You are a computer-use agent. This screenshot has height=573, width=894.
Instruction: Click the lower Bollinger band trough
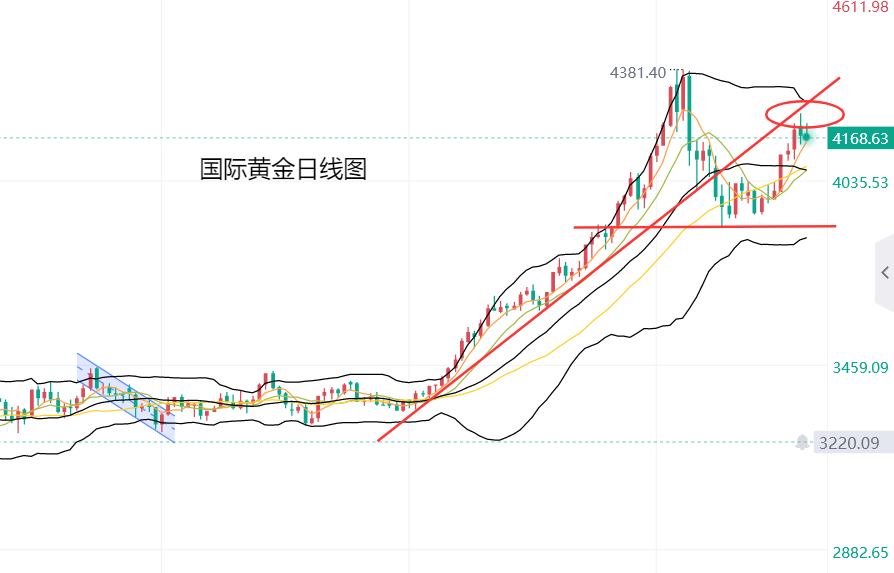[495, 438]
